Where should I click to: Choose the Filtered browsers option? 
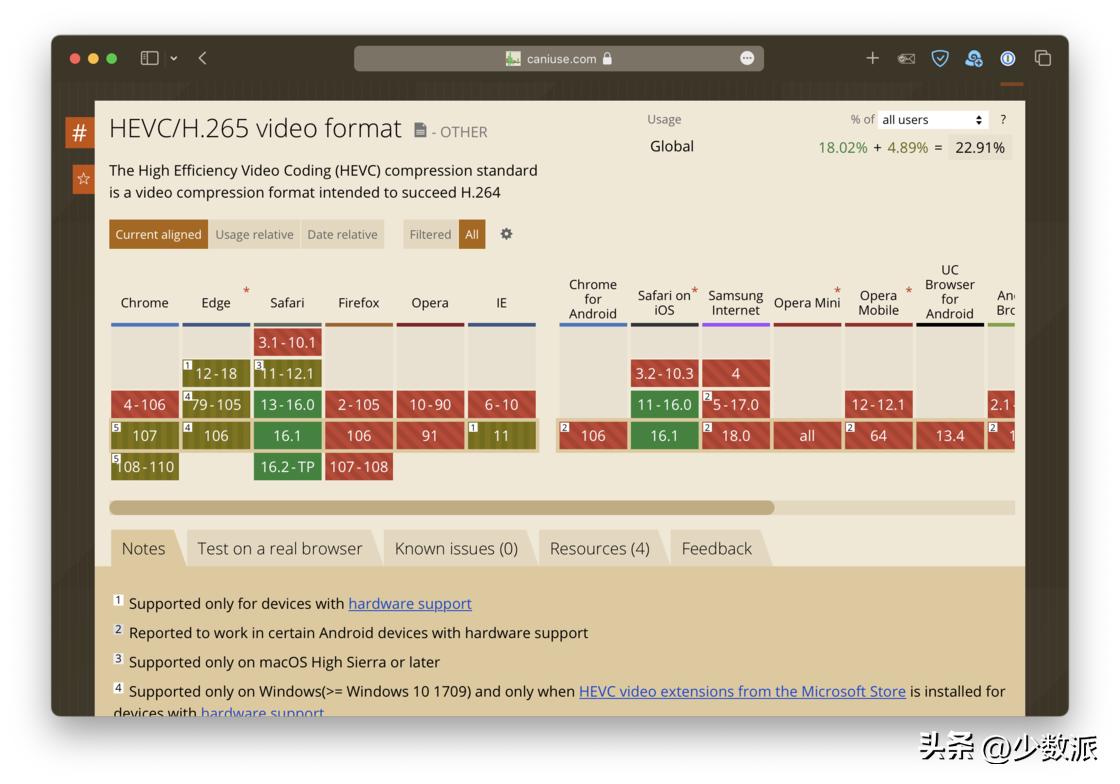click(x=430, y=234)
